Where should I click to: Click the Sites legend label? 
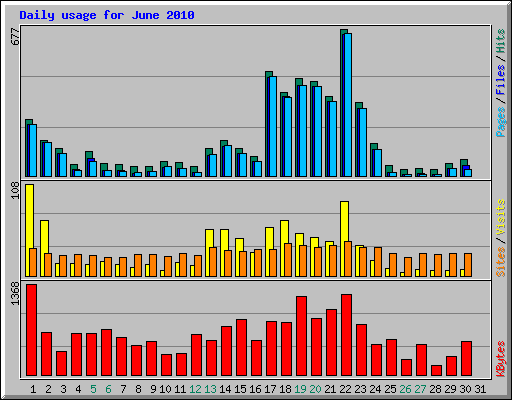[x=501, y=262]
